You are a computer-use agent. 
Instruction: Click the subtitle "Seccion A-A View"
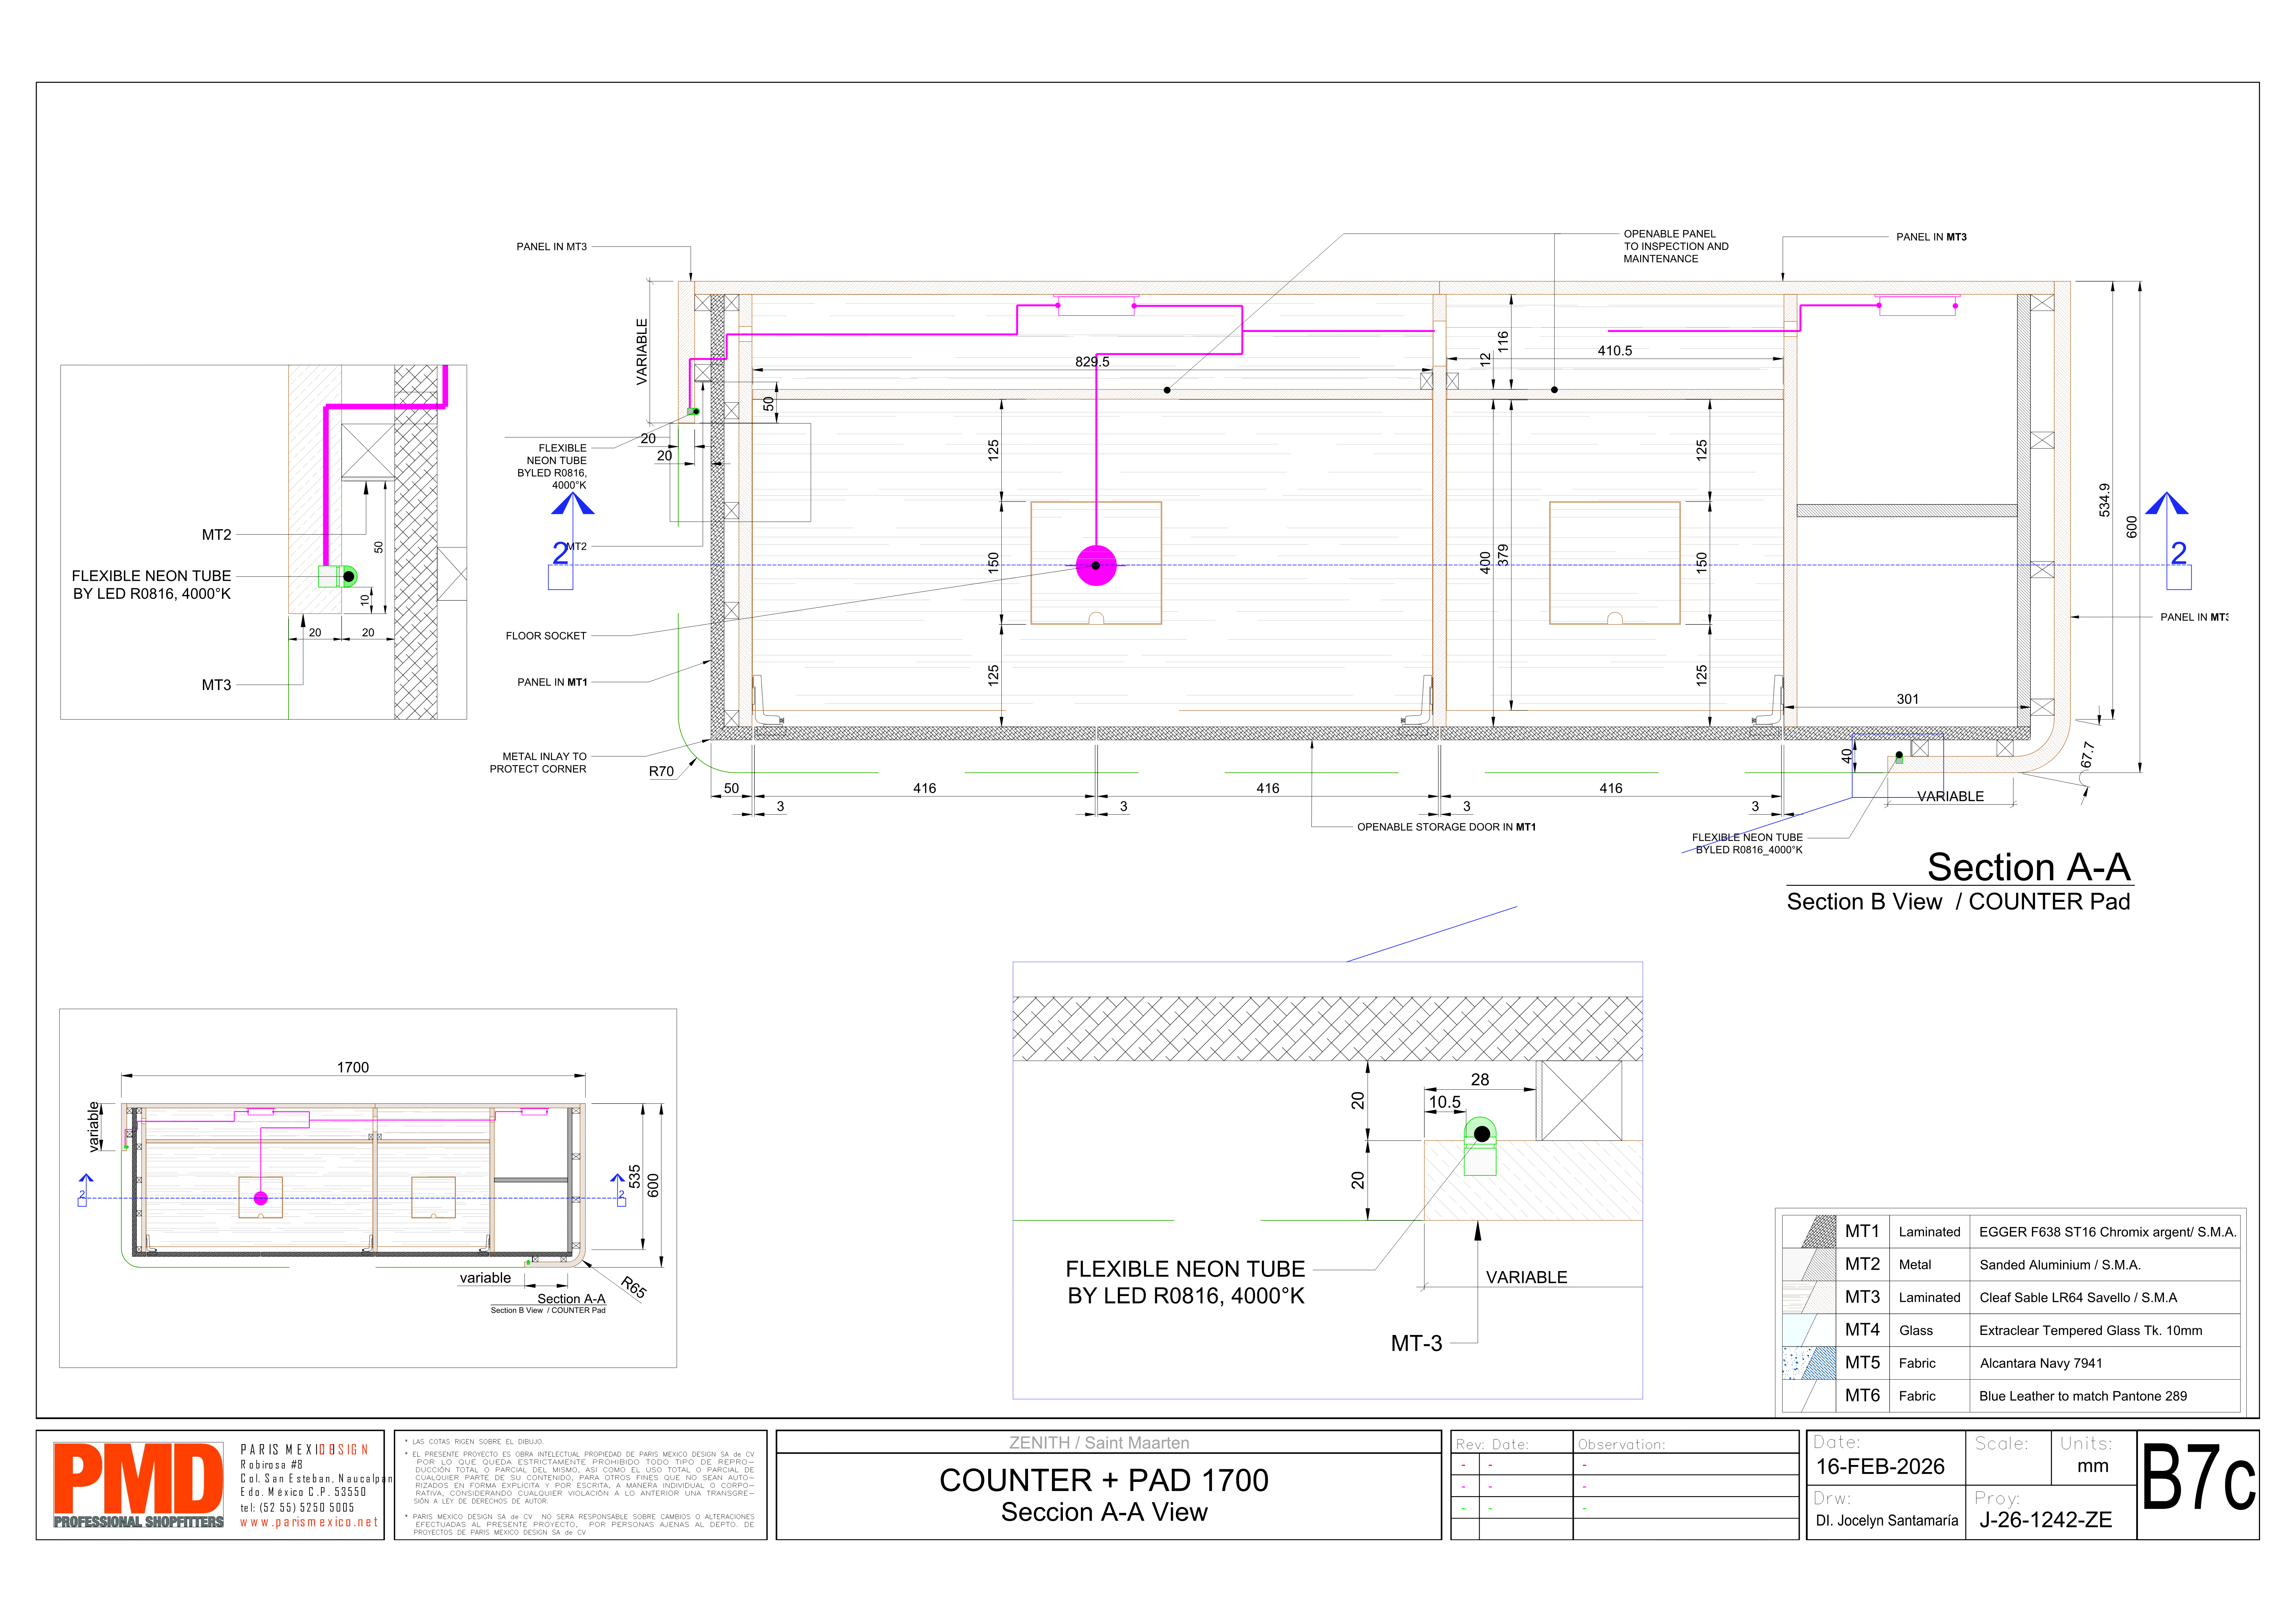click(x=1104, y=1512)
